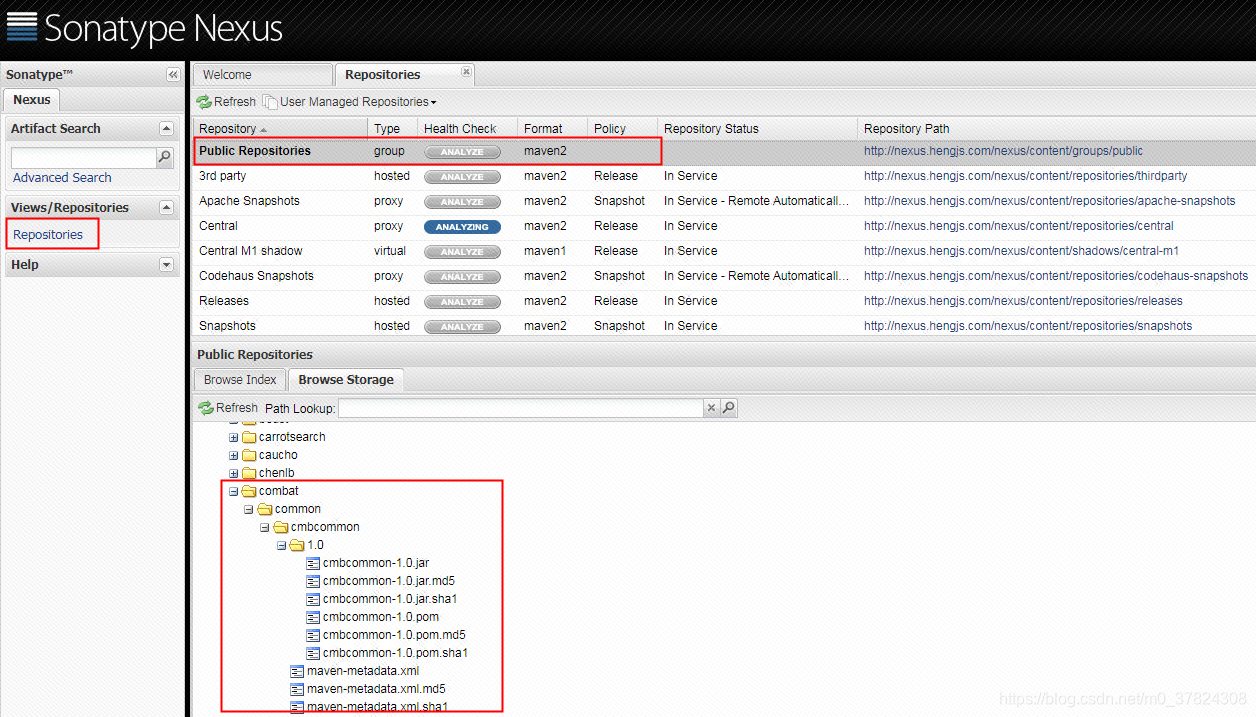Open the repositories/central URL
The image size is (1256, 717).
click(1018, 226)
